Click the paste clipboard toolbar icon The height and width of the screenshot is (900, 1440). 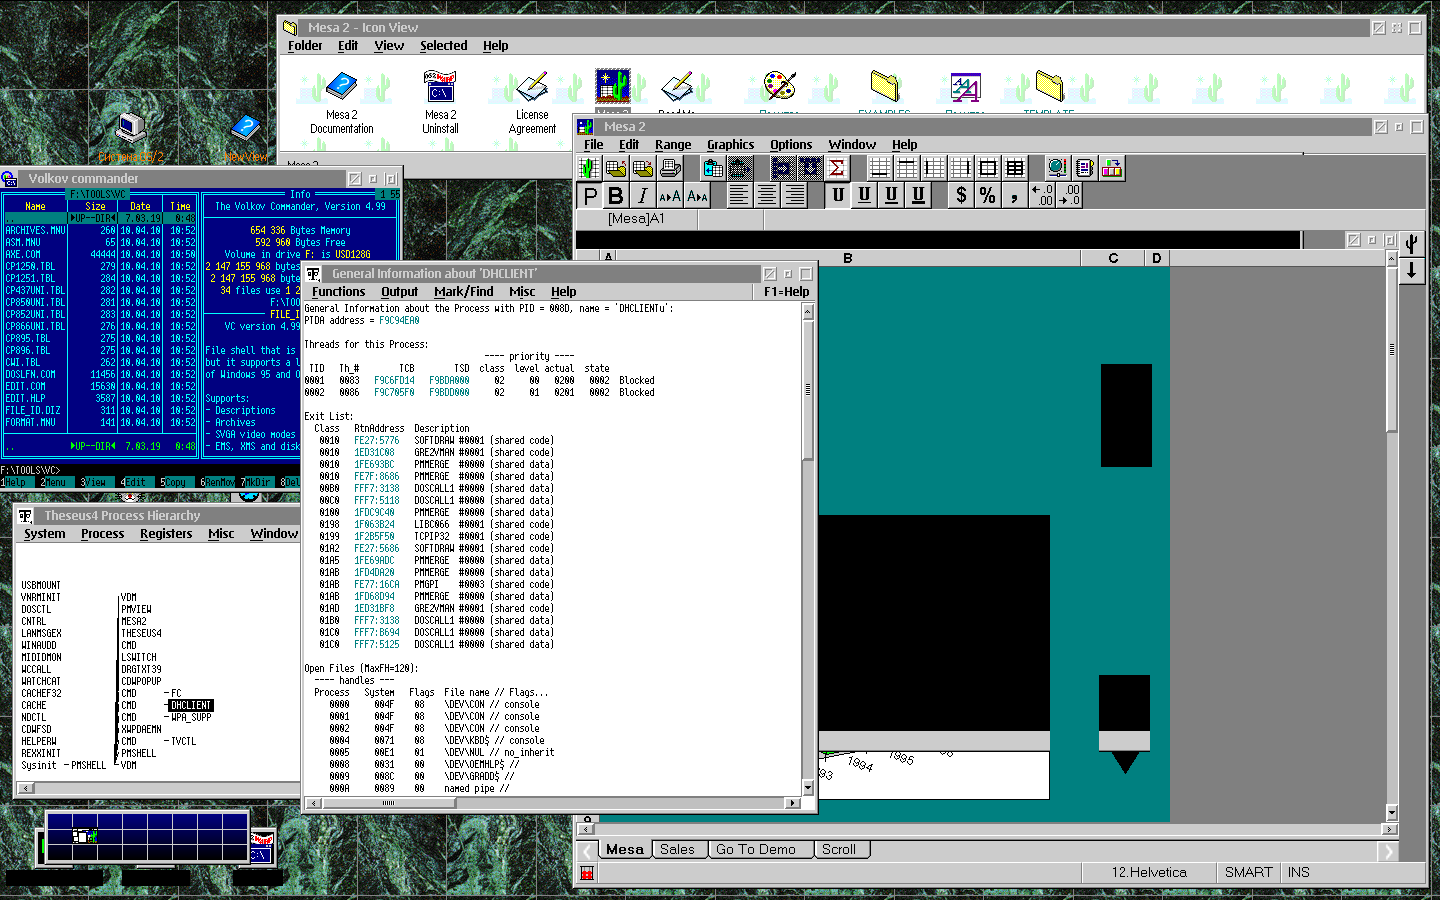coord(712,168)
